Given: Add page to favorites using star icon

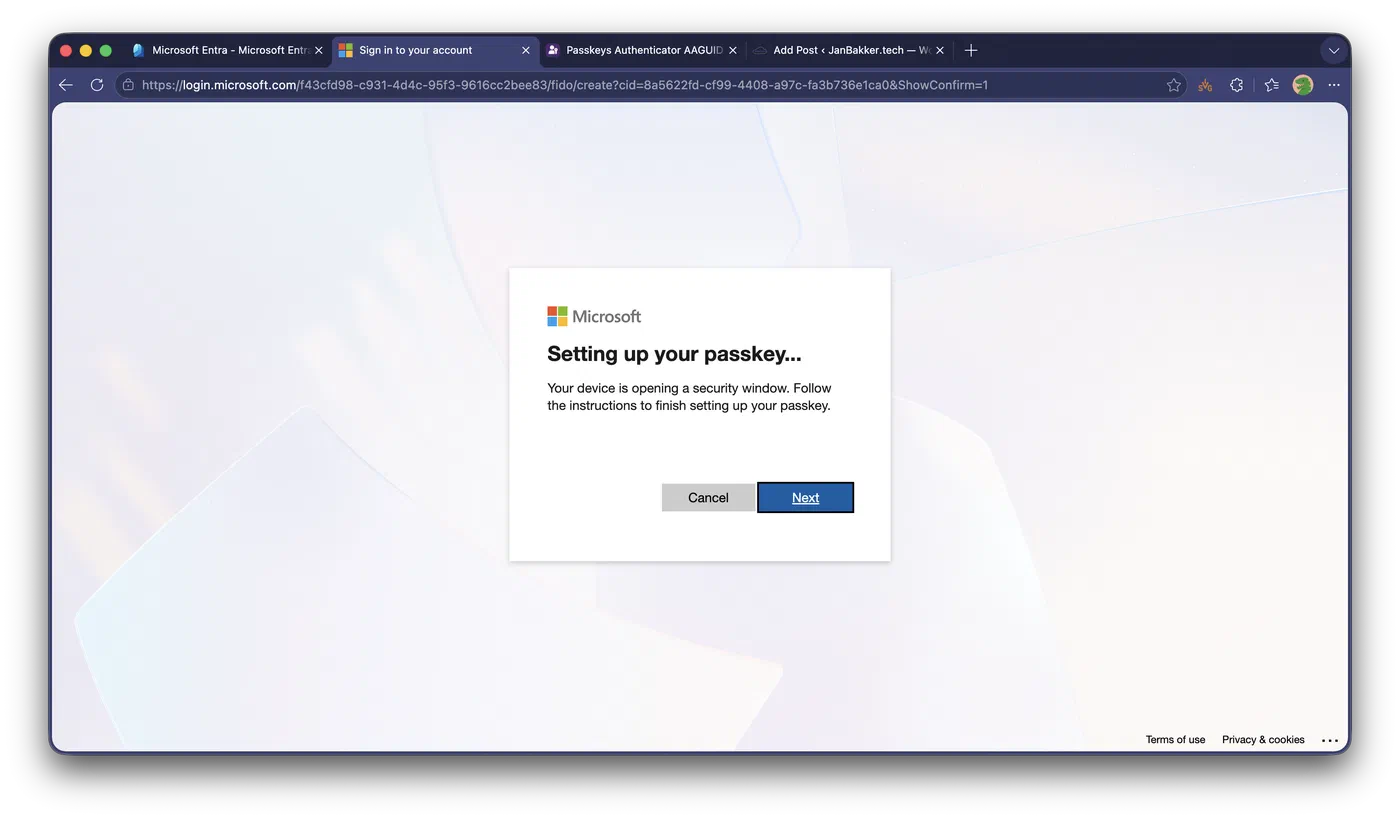Looking at the screenshot, I should tap(1174, 85).
